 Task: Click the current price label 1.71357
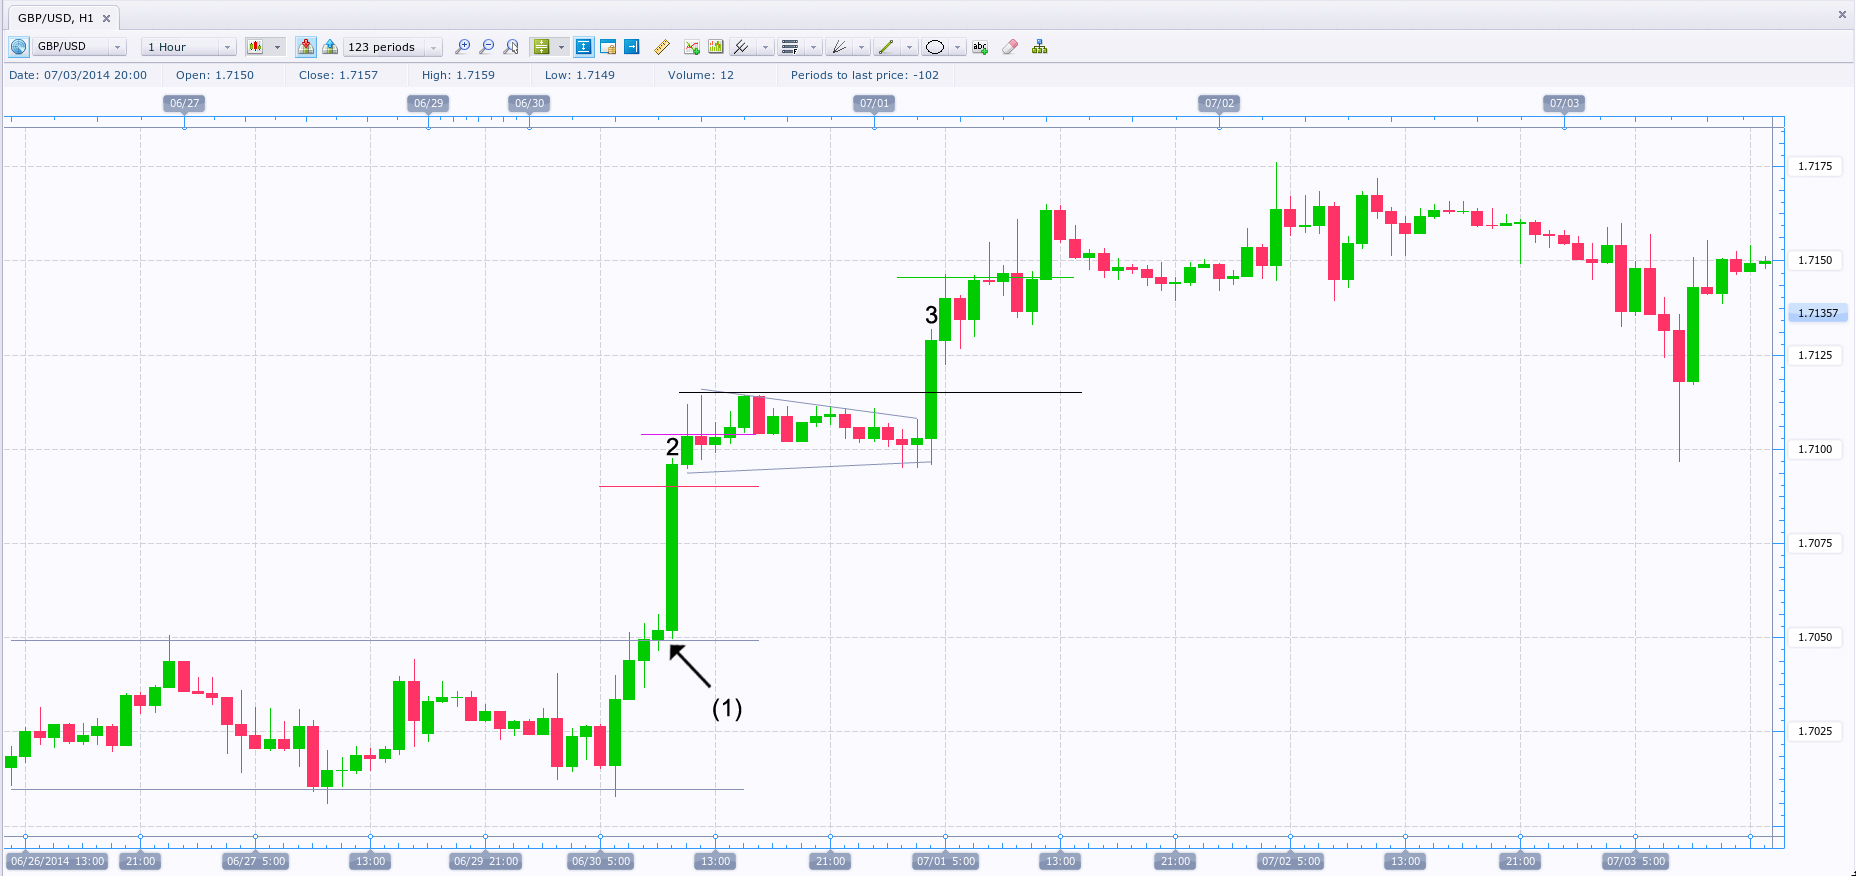click(1818, 313)
